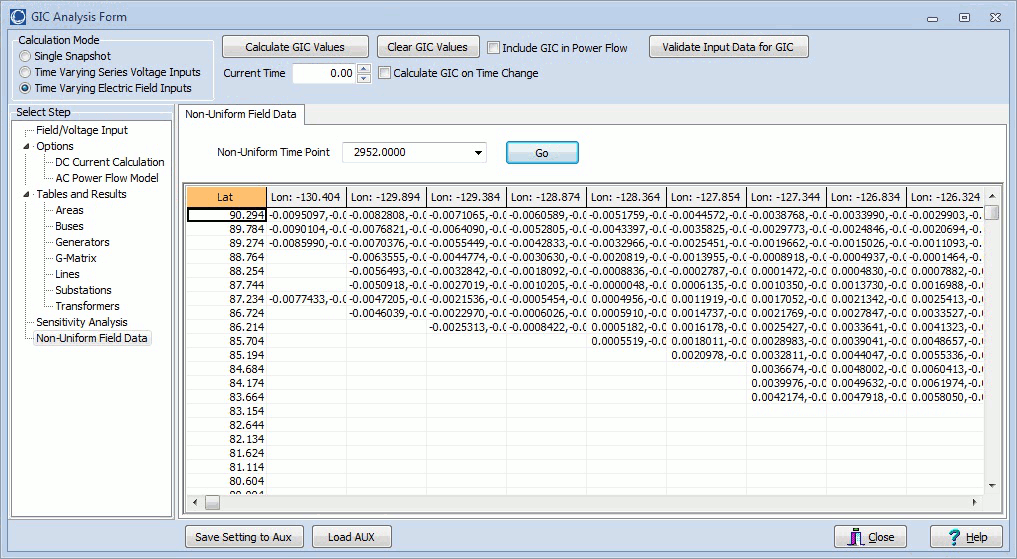Image resolution: width=1017 pixels, height=559 pixels.
Task: Click the horizontal scrollbar of the grid
Action: [x=590, y=502]
